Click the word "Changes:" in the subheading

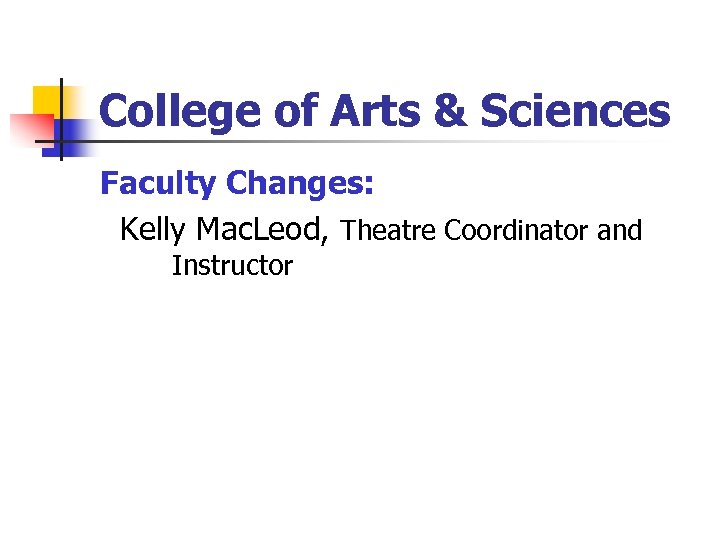tap(300, 184)
